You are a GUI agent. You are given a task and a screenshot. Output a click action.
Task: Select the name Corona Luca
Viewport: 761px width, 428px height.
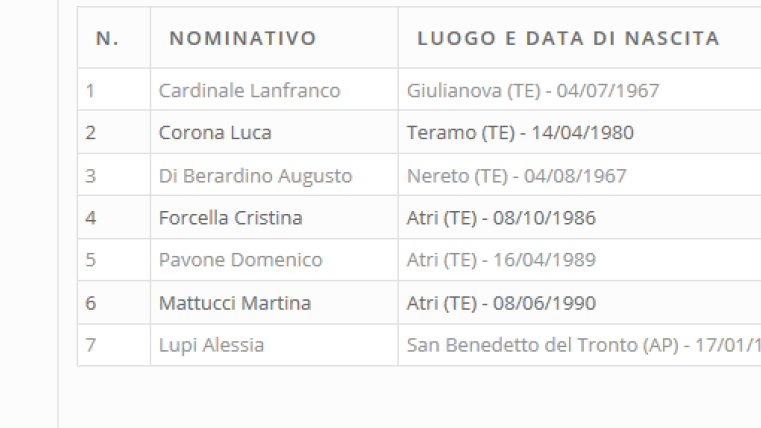pyautogui.click(x=215, y=132)
